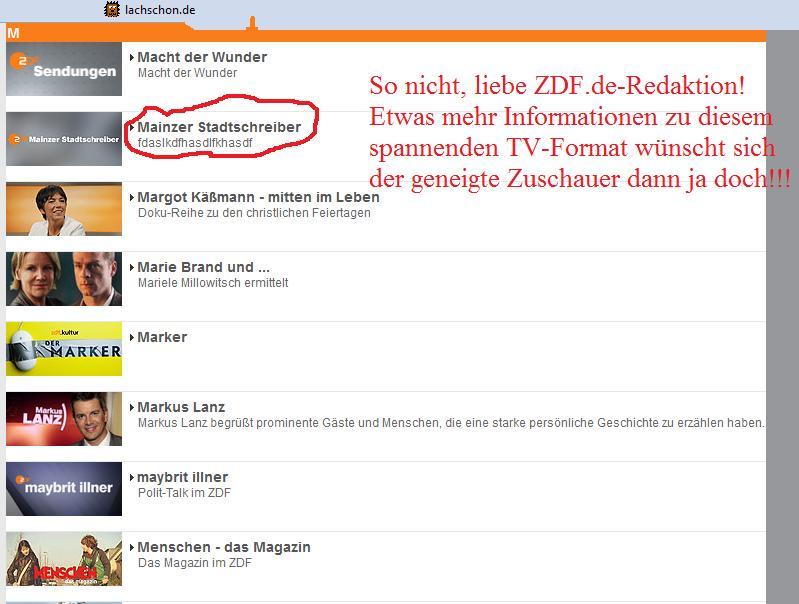
Task: Open Menschen - das Magazin link
Action: [x=223, y=548]
